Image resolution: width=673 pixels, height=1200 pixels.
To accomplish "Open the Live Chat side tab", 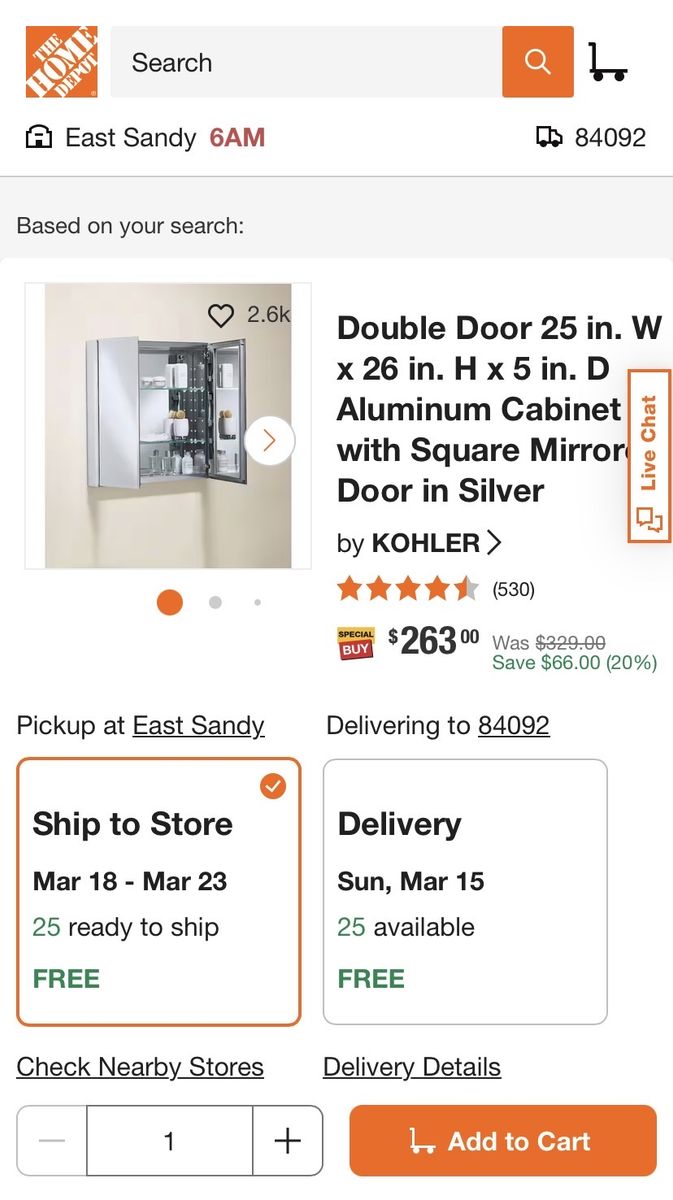I will [x=649, y=456].
